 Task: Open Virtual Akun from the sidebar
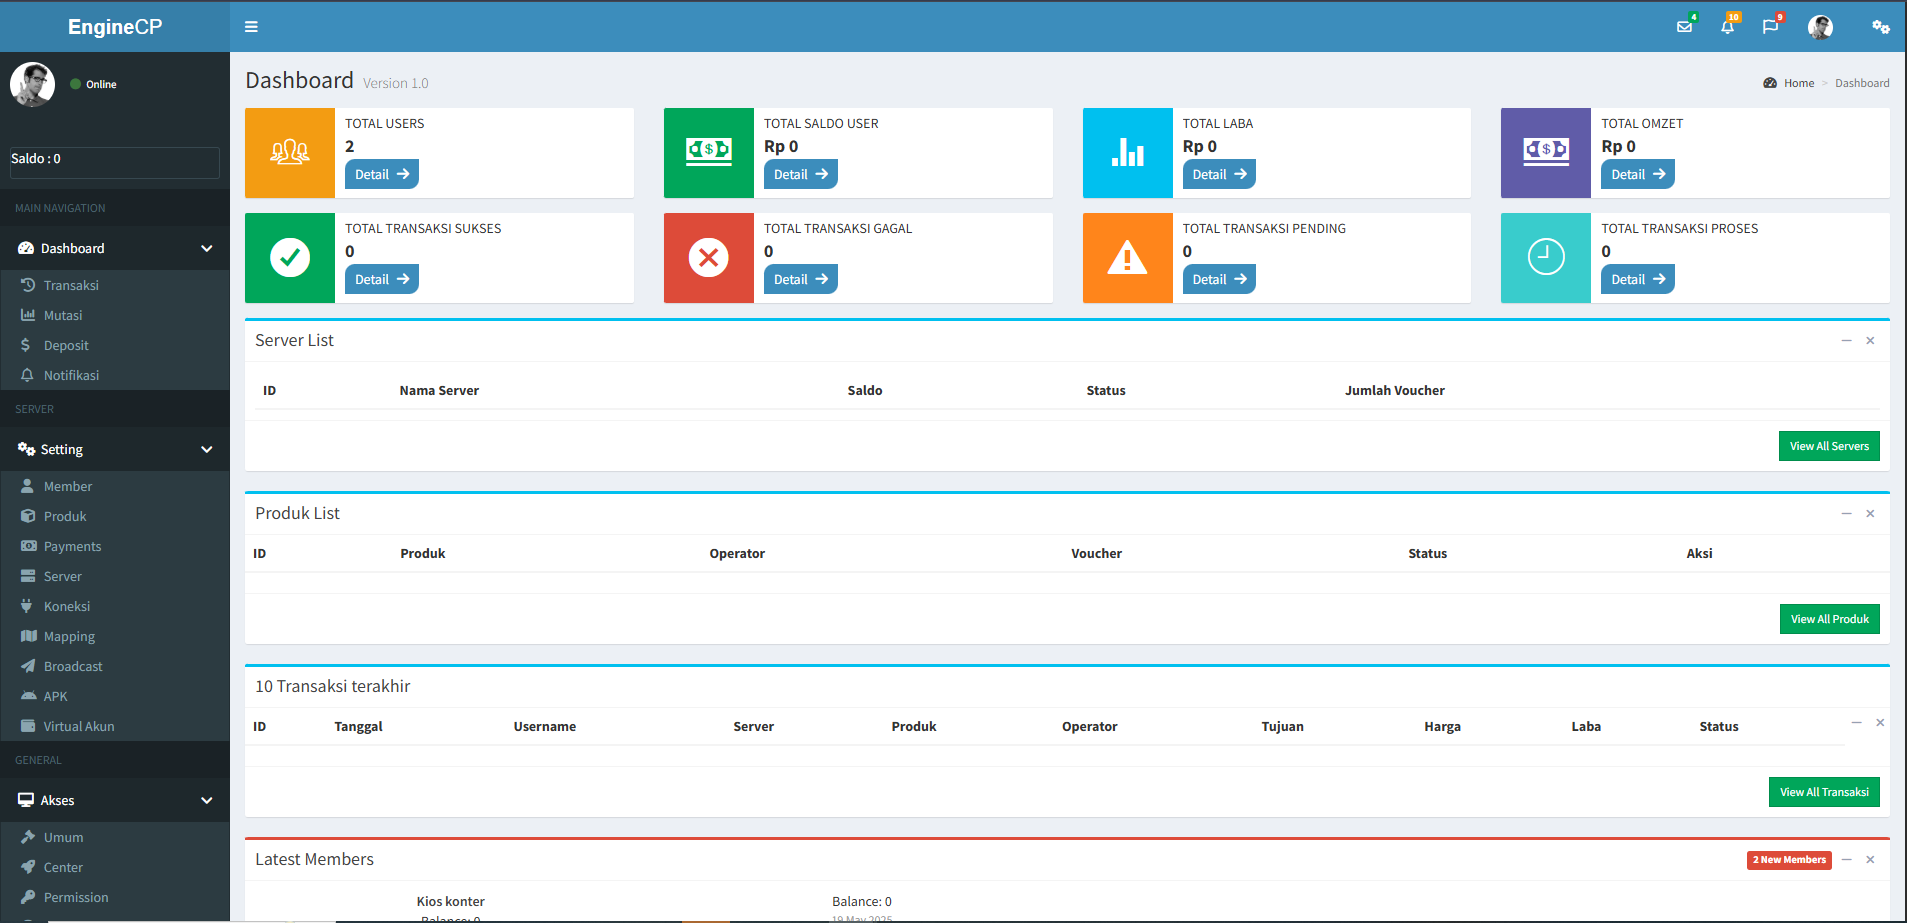point(79,726)
